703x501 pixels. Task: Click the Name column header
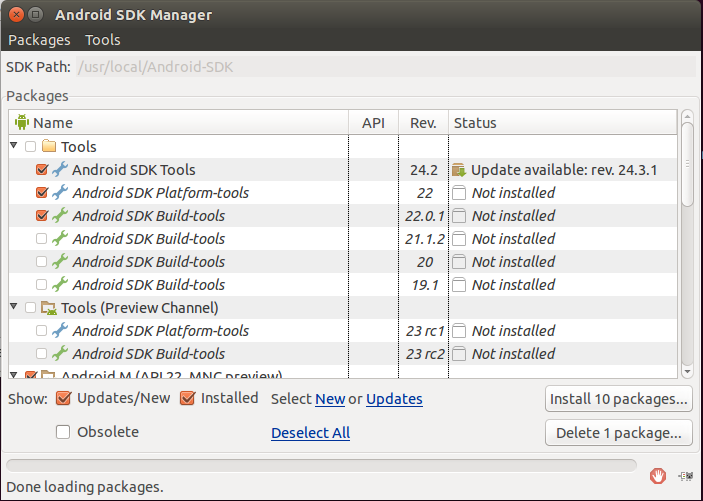(x=178, y=122)
